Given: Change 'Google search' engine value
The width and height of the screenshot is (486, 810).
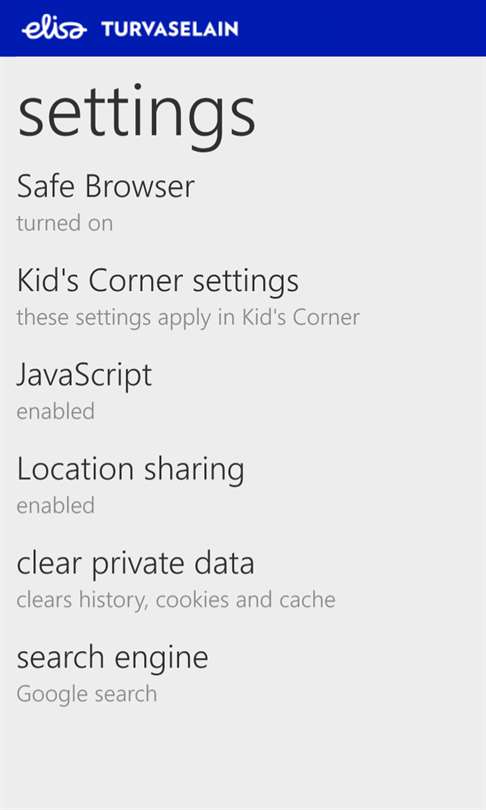Looking at the screenshot, I should tap(87, 694).
